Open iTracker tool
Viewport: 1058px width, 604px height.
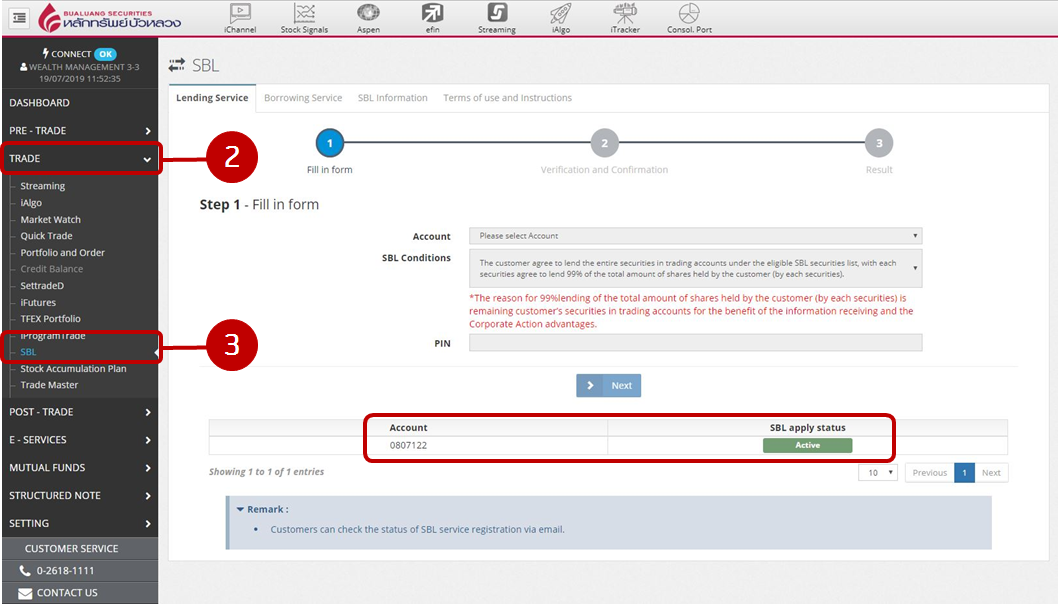(625, 18)
